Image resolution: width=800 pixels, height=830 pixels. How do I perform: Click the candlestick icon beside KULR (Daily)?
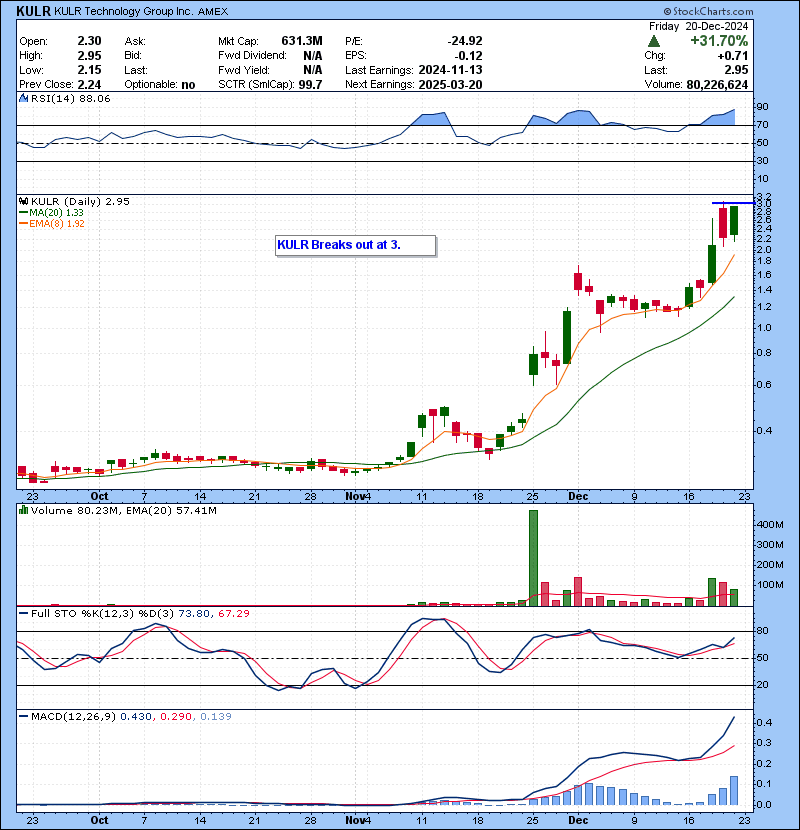click(x=23, y=201)
